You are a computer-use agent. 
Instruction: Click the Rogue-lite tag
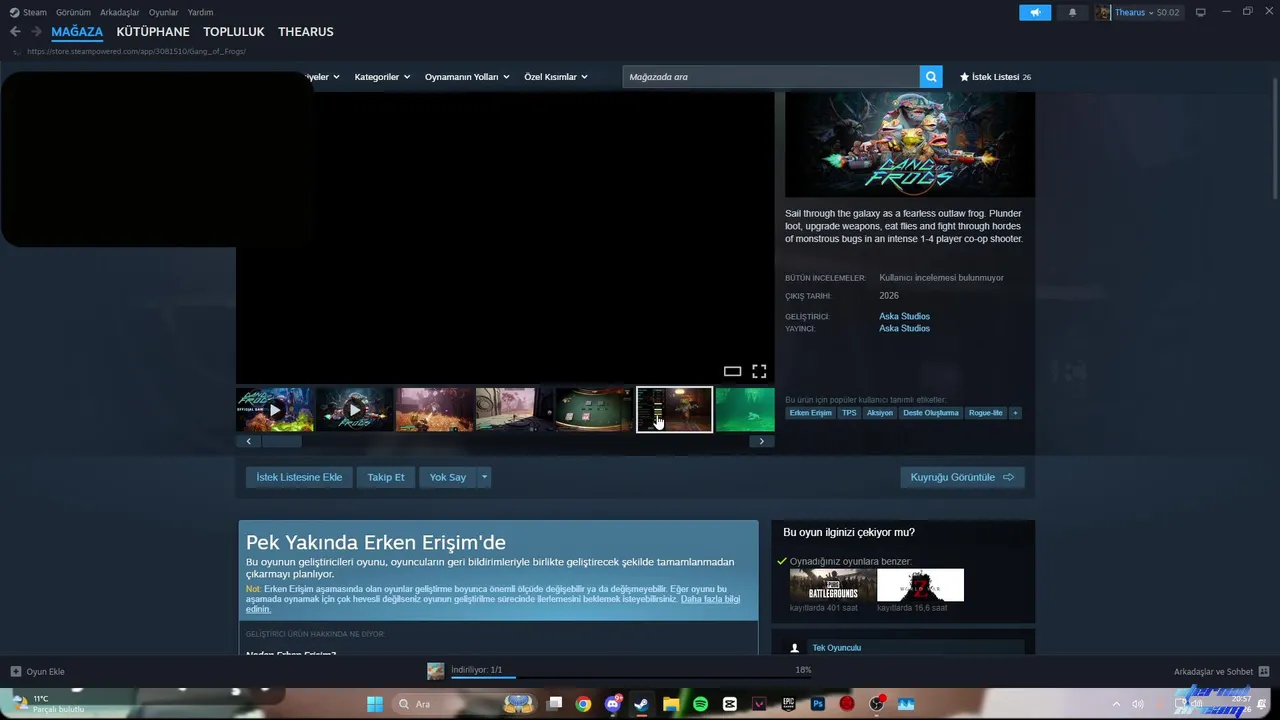tap(985, 413)
